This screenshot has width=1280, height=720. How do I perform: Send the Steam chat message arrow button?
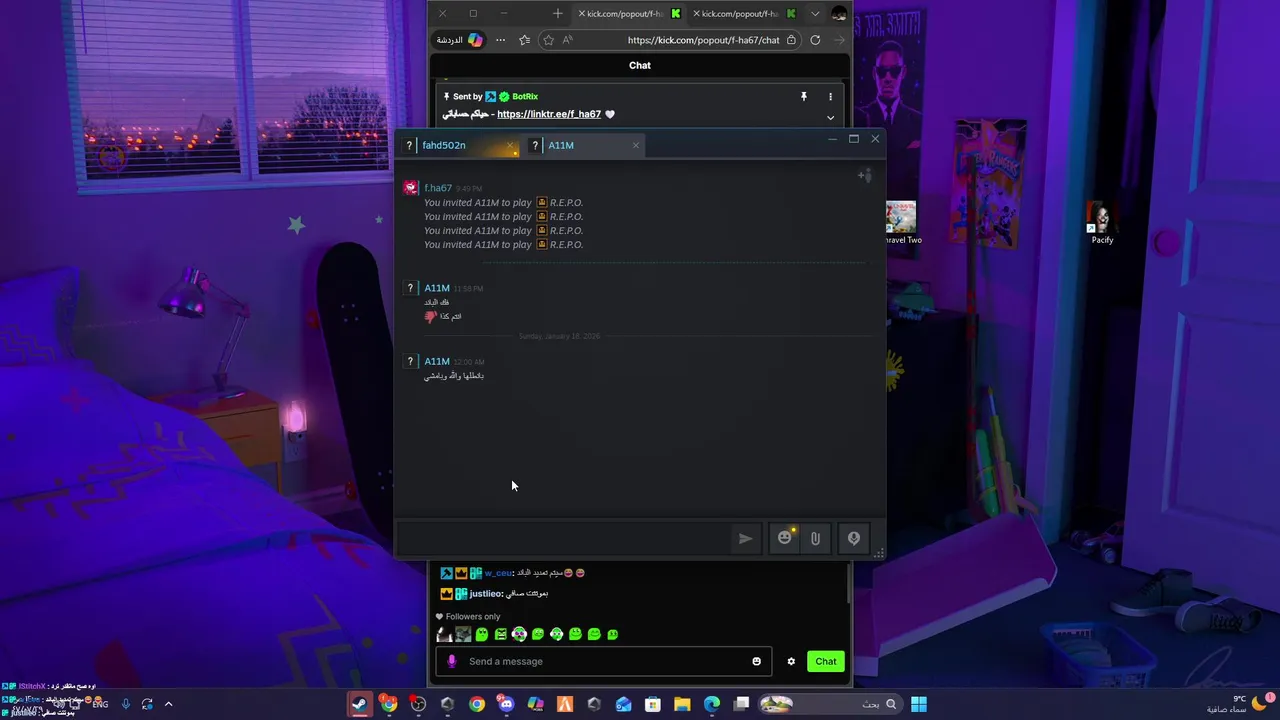(745, 538)
